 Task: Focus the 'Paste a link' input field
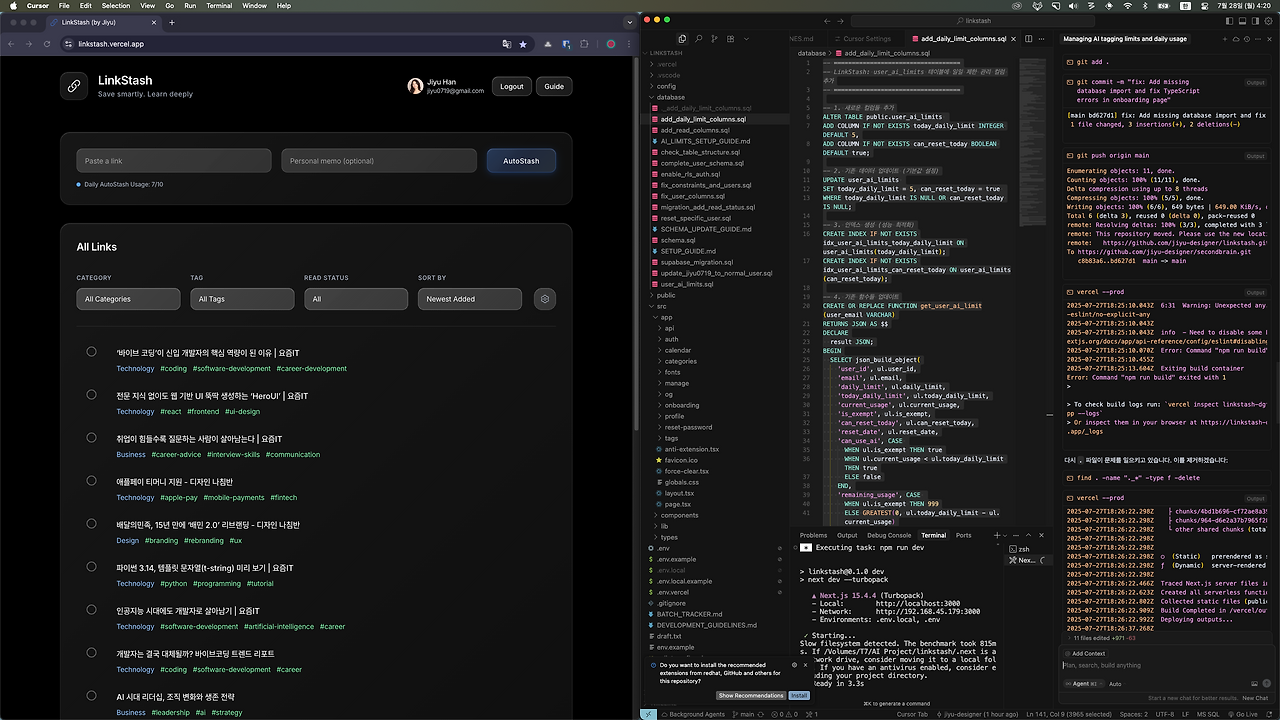(174, 161)
